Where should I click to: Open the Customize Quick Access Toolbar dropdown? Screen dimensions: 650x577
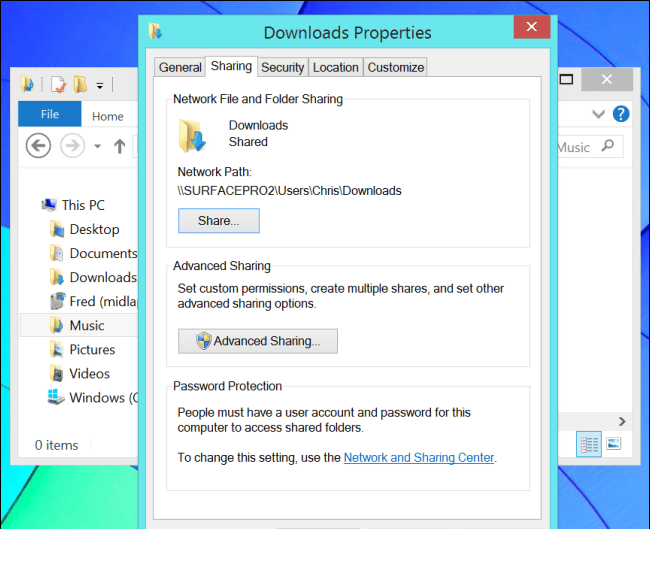(x=100, y=85)
